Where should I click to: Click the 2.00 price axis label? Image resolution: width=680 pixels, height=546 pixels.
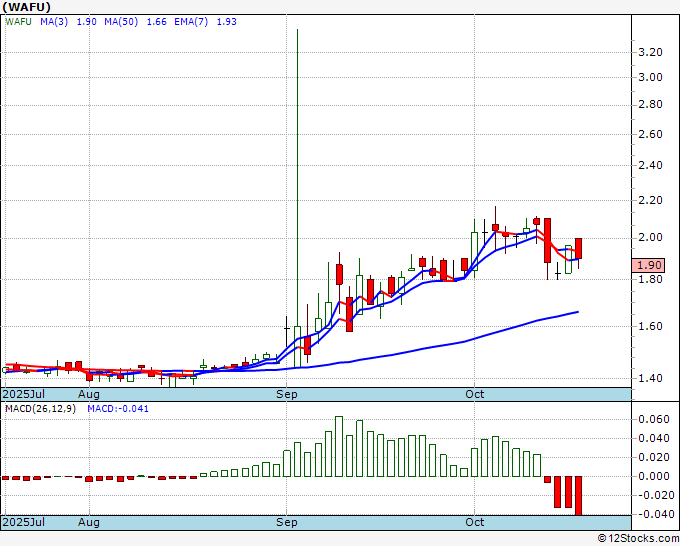(x=651, y=238)
